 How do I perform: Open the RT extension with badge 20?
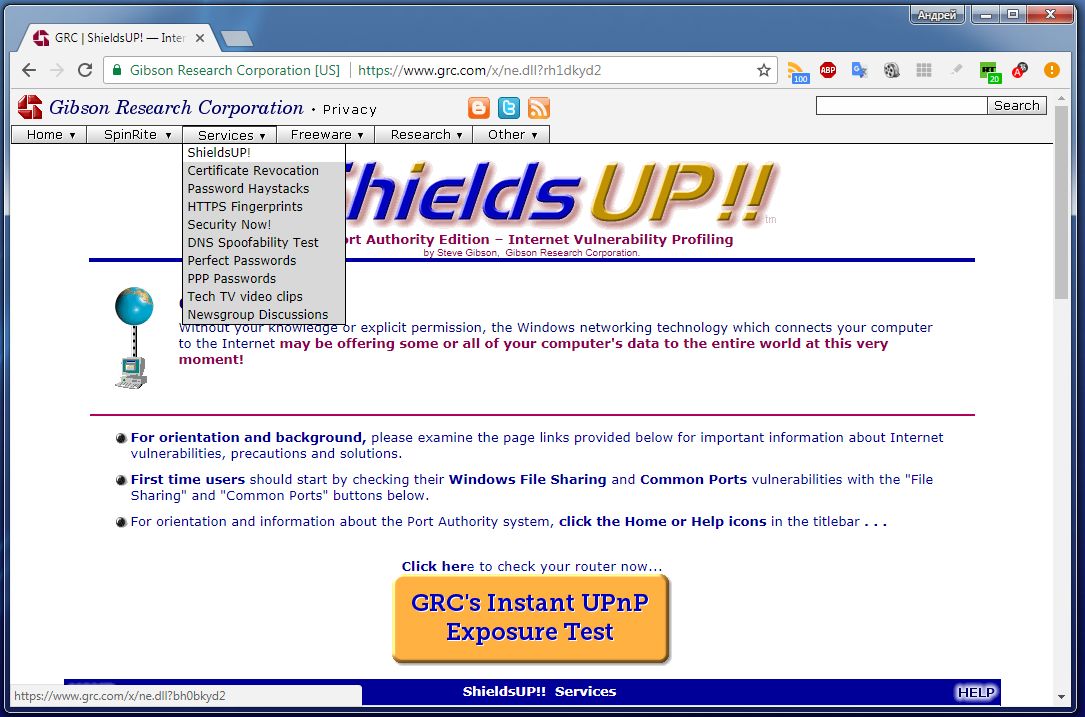pyautogui.click(x=990, y=71)
